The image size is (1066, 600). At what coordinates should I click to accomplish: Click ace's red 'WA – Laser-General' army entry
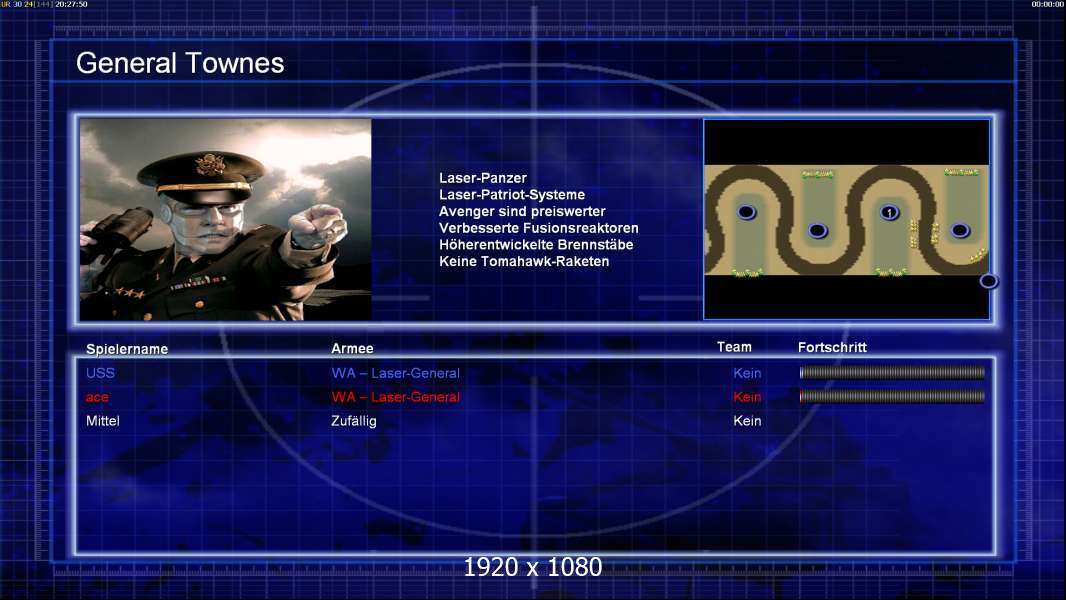tap(396, 397)
